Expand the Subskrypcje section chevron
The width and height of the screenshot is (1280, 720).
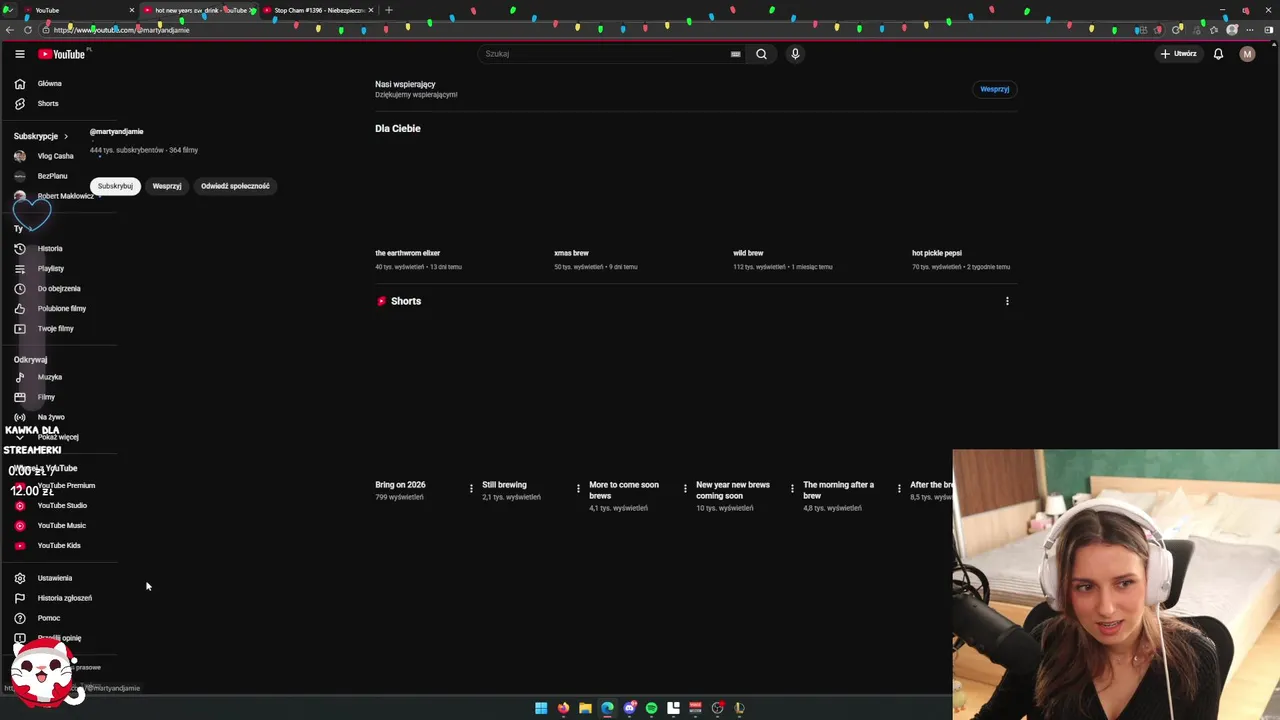tap(66, 136)
